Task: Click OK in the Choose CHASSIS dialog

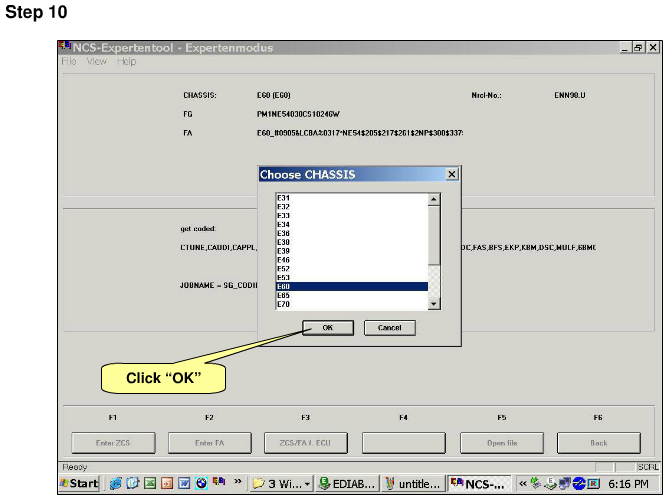Action: pyautogui.click(x=328, y=327)
